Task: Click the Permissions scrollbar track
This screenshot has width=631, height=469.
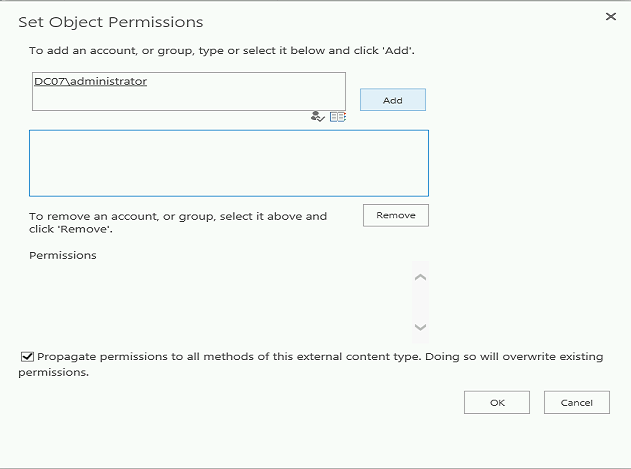Action: click(420, 302)
